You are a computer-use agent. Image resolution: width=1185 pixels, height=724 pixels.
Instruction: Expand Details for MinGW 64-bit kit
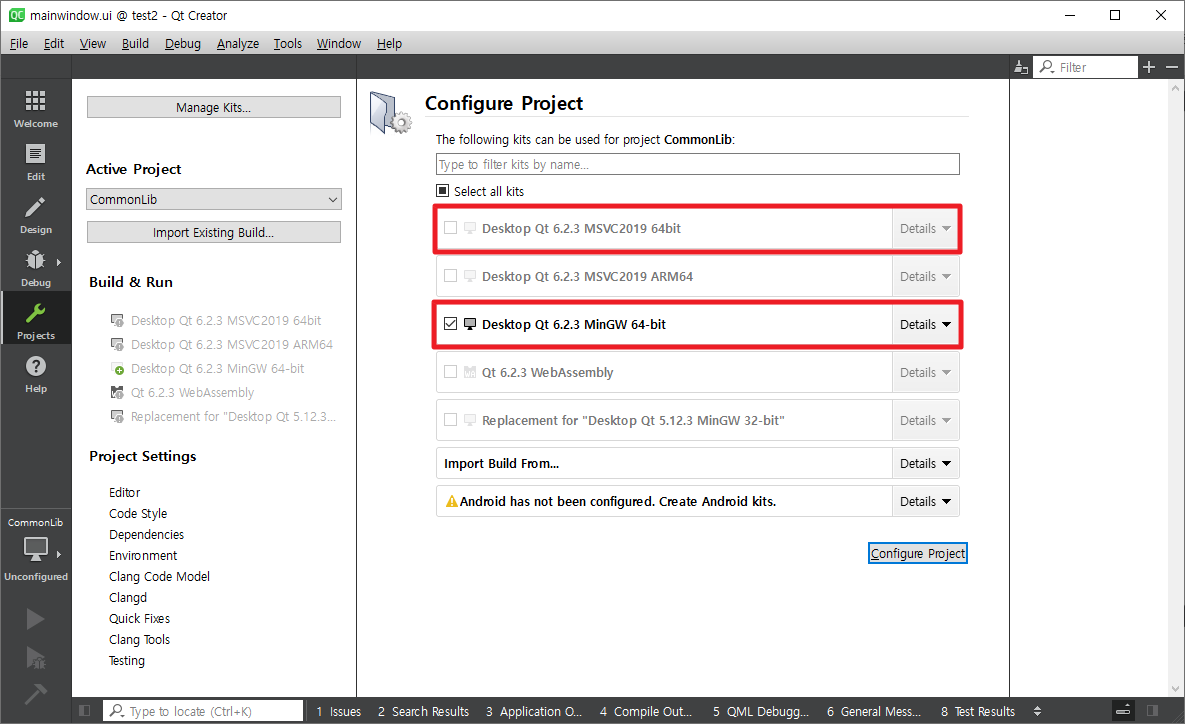coord(925,324)
